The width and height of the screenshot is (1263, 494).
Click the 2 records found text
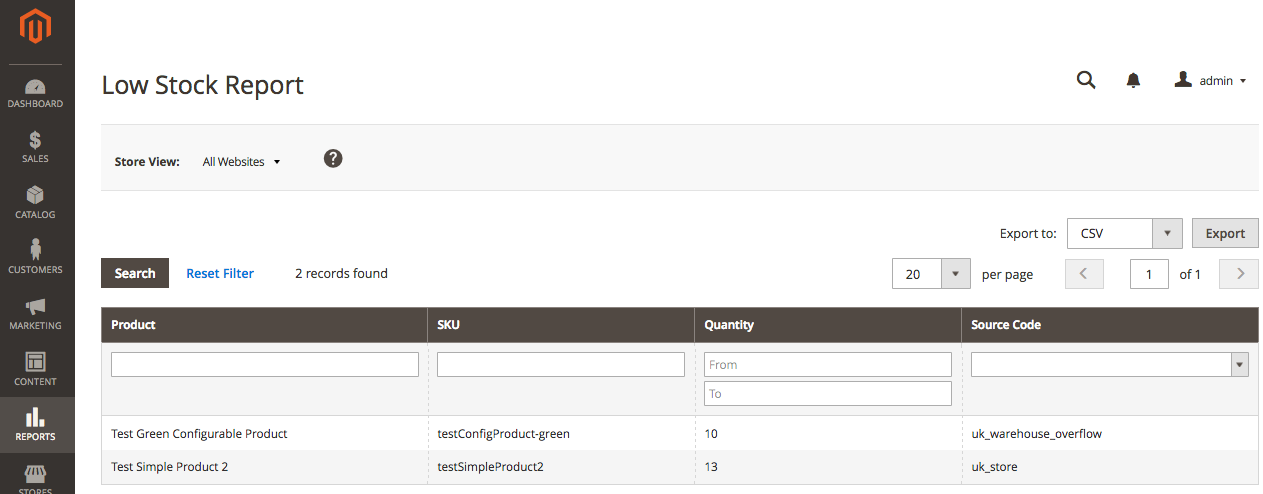click(x=341, y=273)
